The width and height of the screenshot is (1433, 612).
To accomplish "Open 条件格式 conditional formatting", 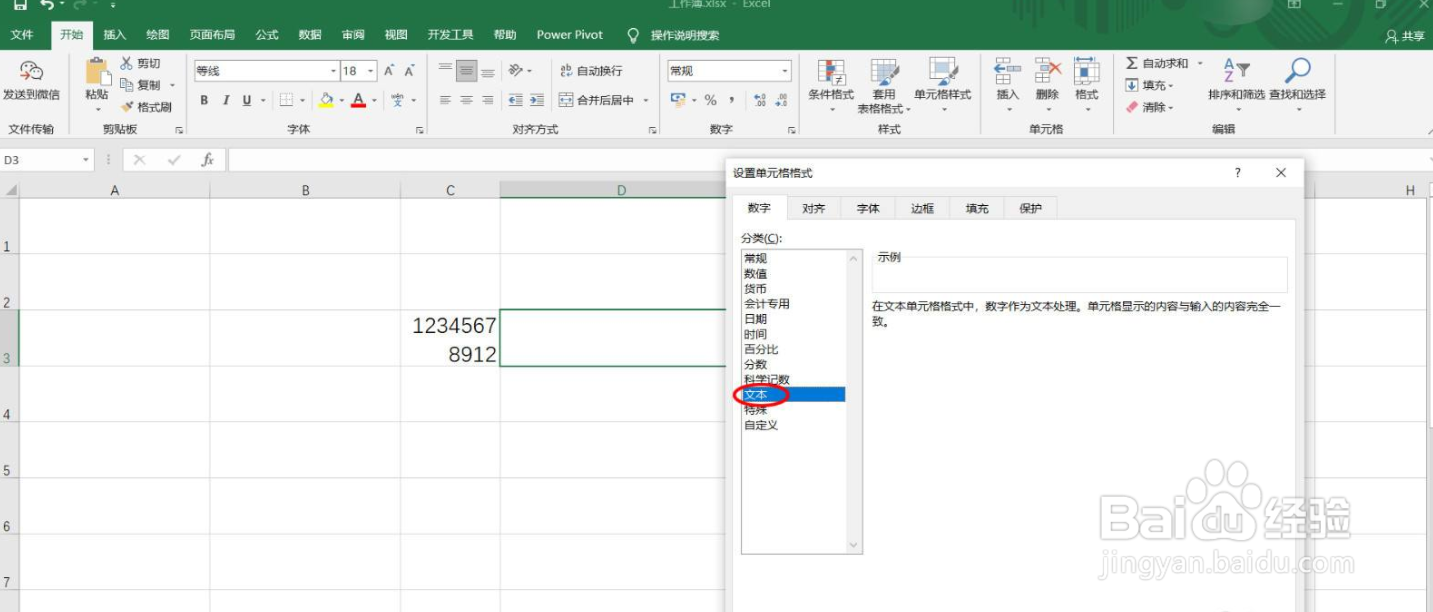I will pos(831,85).
